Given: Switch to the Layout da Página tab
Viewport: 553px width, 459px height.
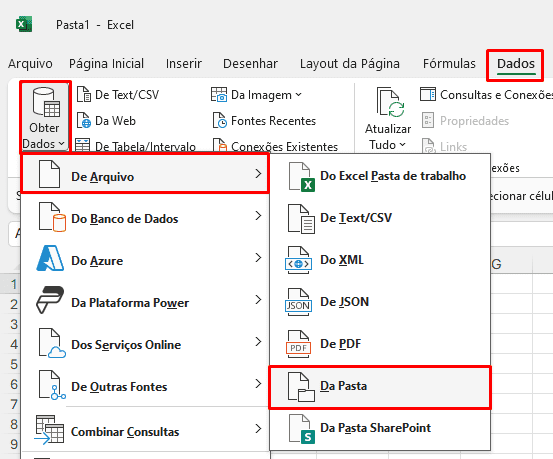Looking at the screenshot, I should [x=350, y=64].
